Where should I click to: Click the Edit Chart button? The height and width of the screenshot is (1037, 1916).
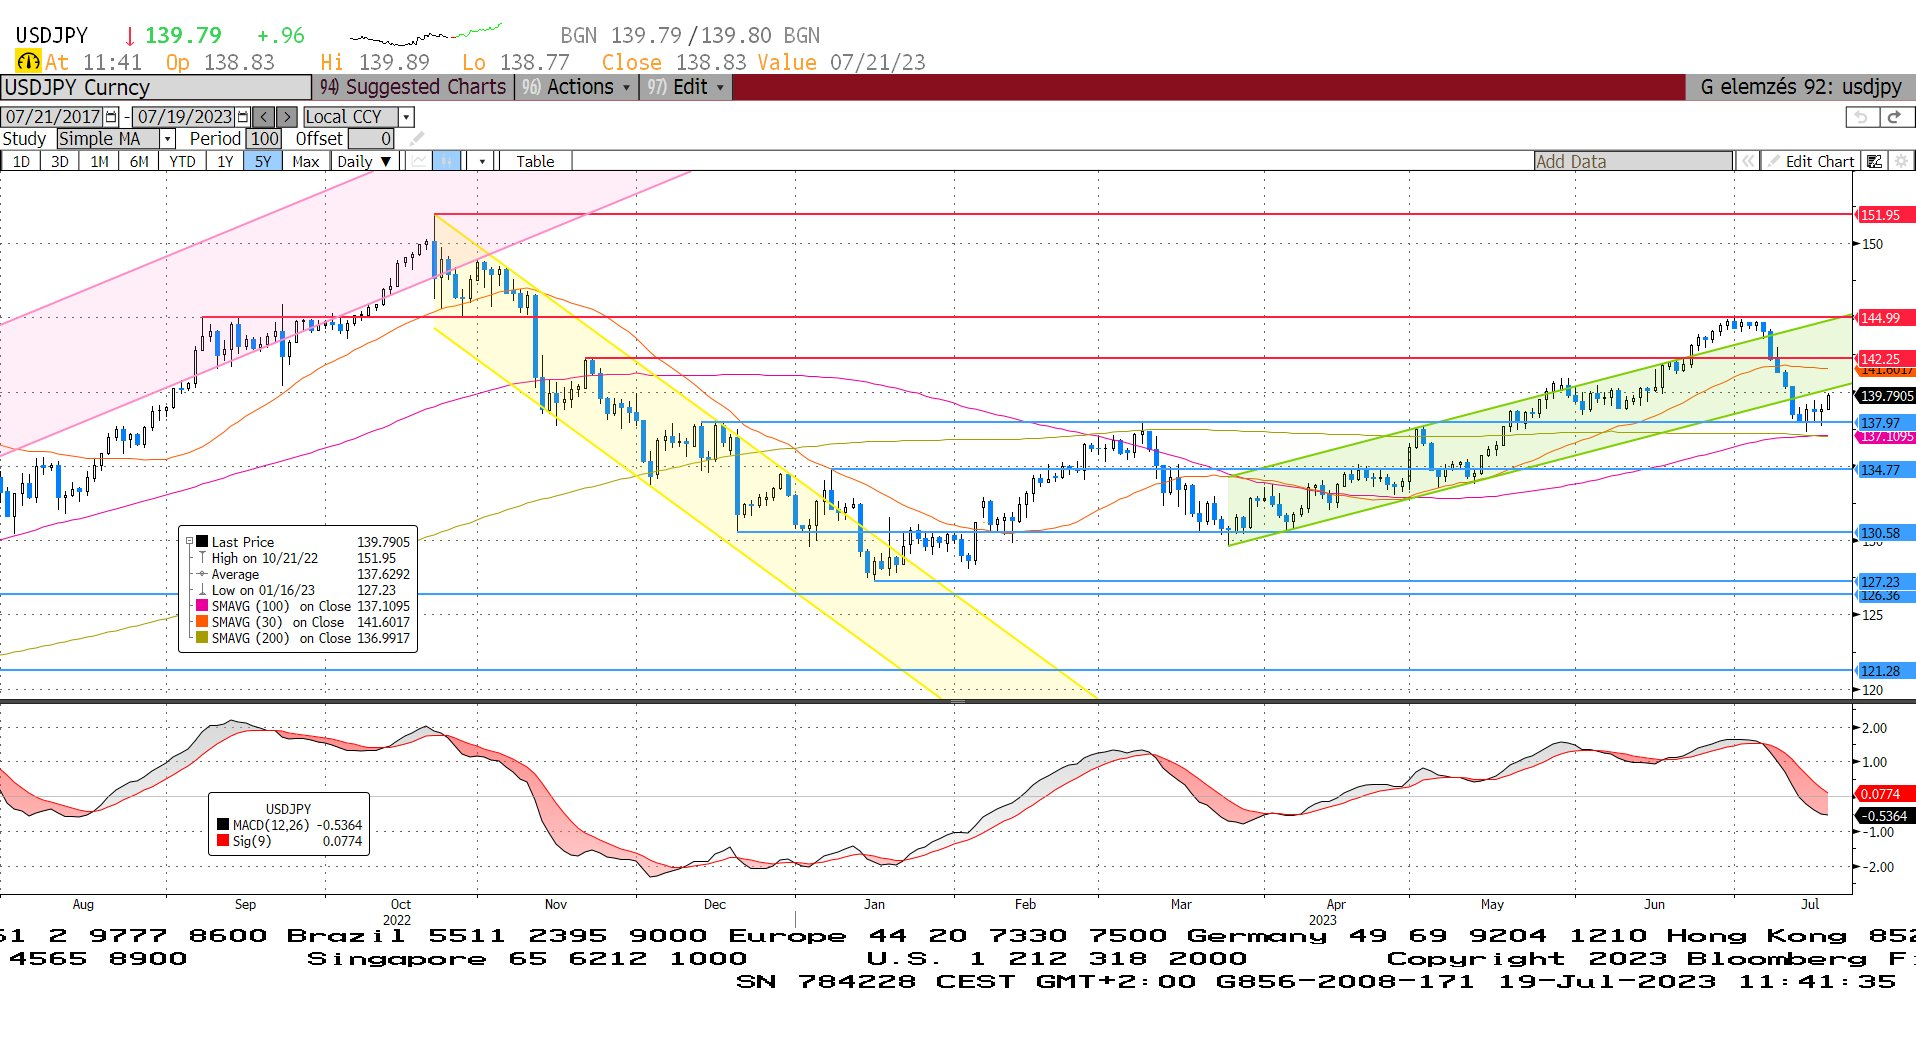[x=1811, y=161]
